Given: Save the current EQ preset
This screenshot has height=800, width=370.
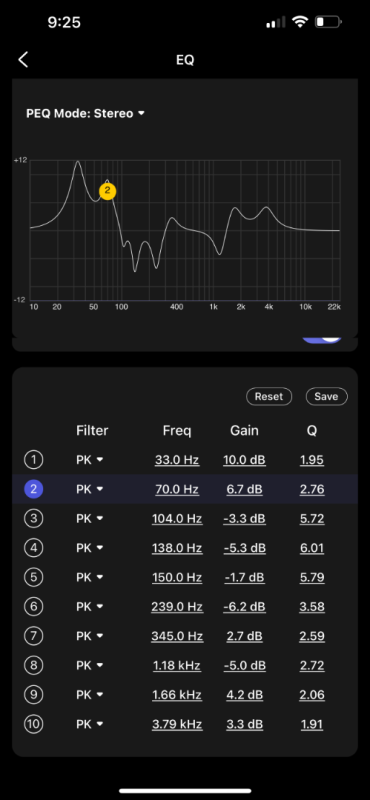Looking at the screenshot, I should (327, 396).
